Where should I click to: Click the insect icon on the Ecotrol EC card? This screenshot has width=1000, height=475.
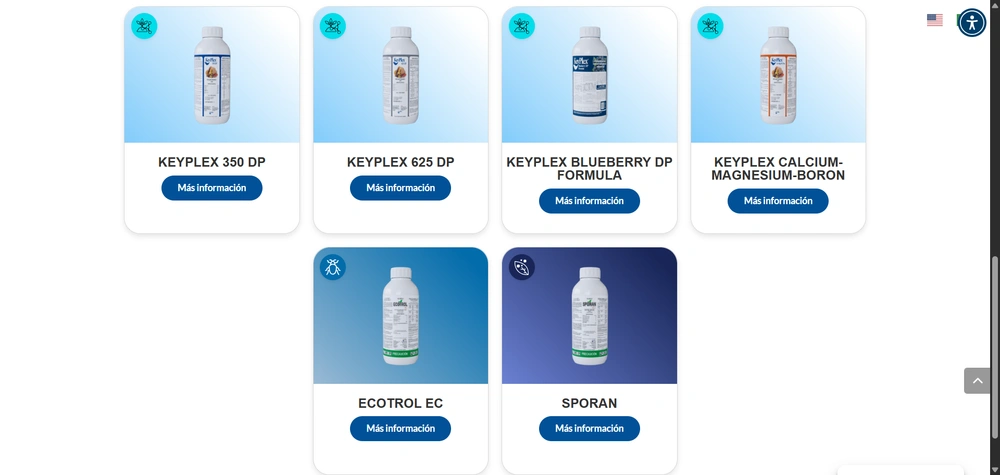(x=333, y=267)
